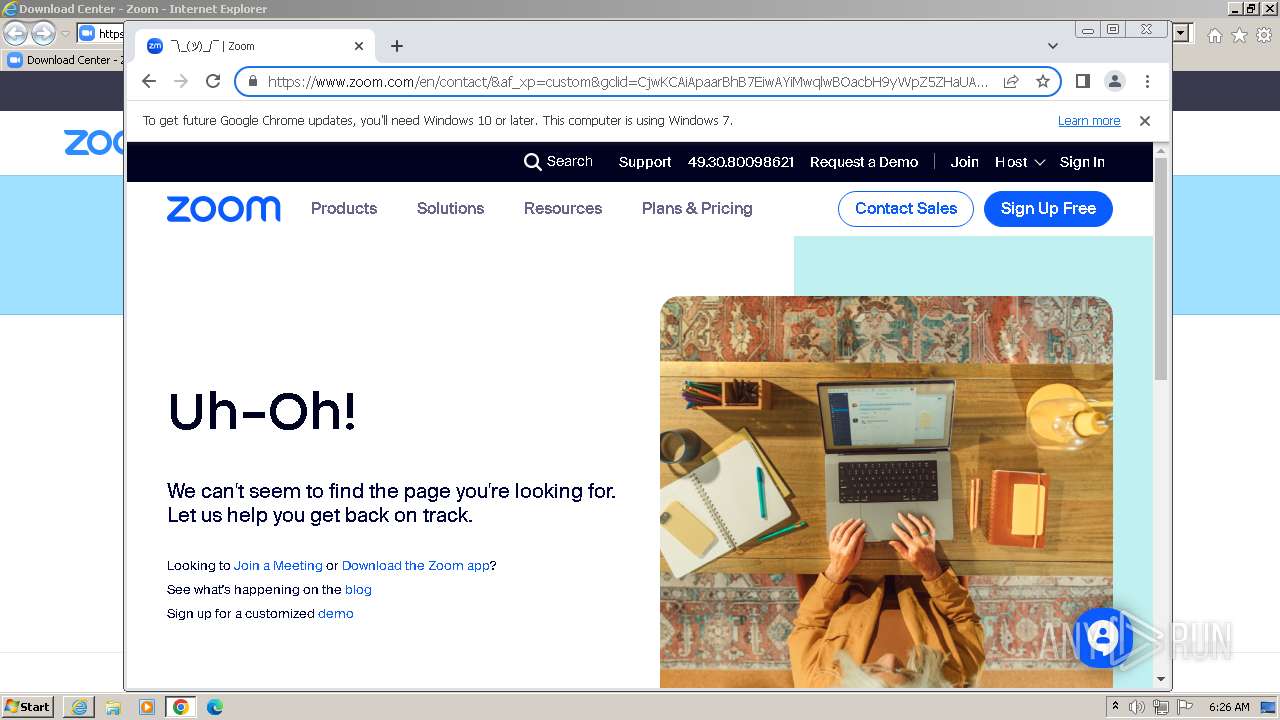Click Join in the top bar
Image resolution: width=1280 pixels, height=720 pixels.
click(964, 162)
